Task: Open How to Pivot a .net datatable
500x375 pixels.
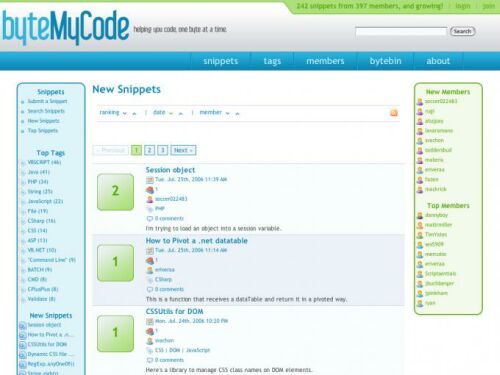Action: 197,241
